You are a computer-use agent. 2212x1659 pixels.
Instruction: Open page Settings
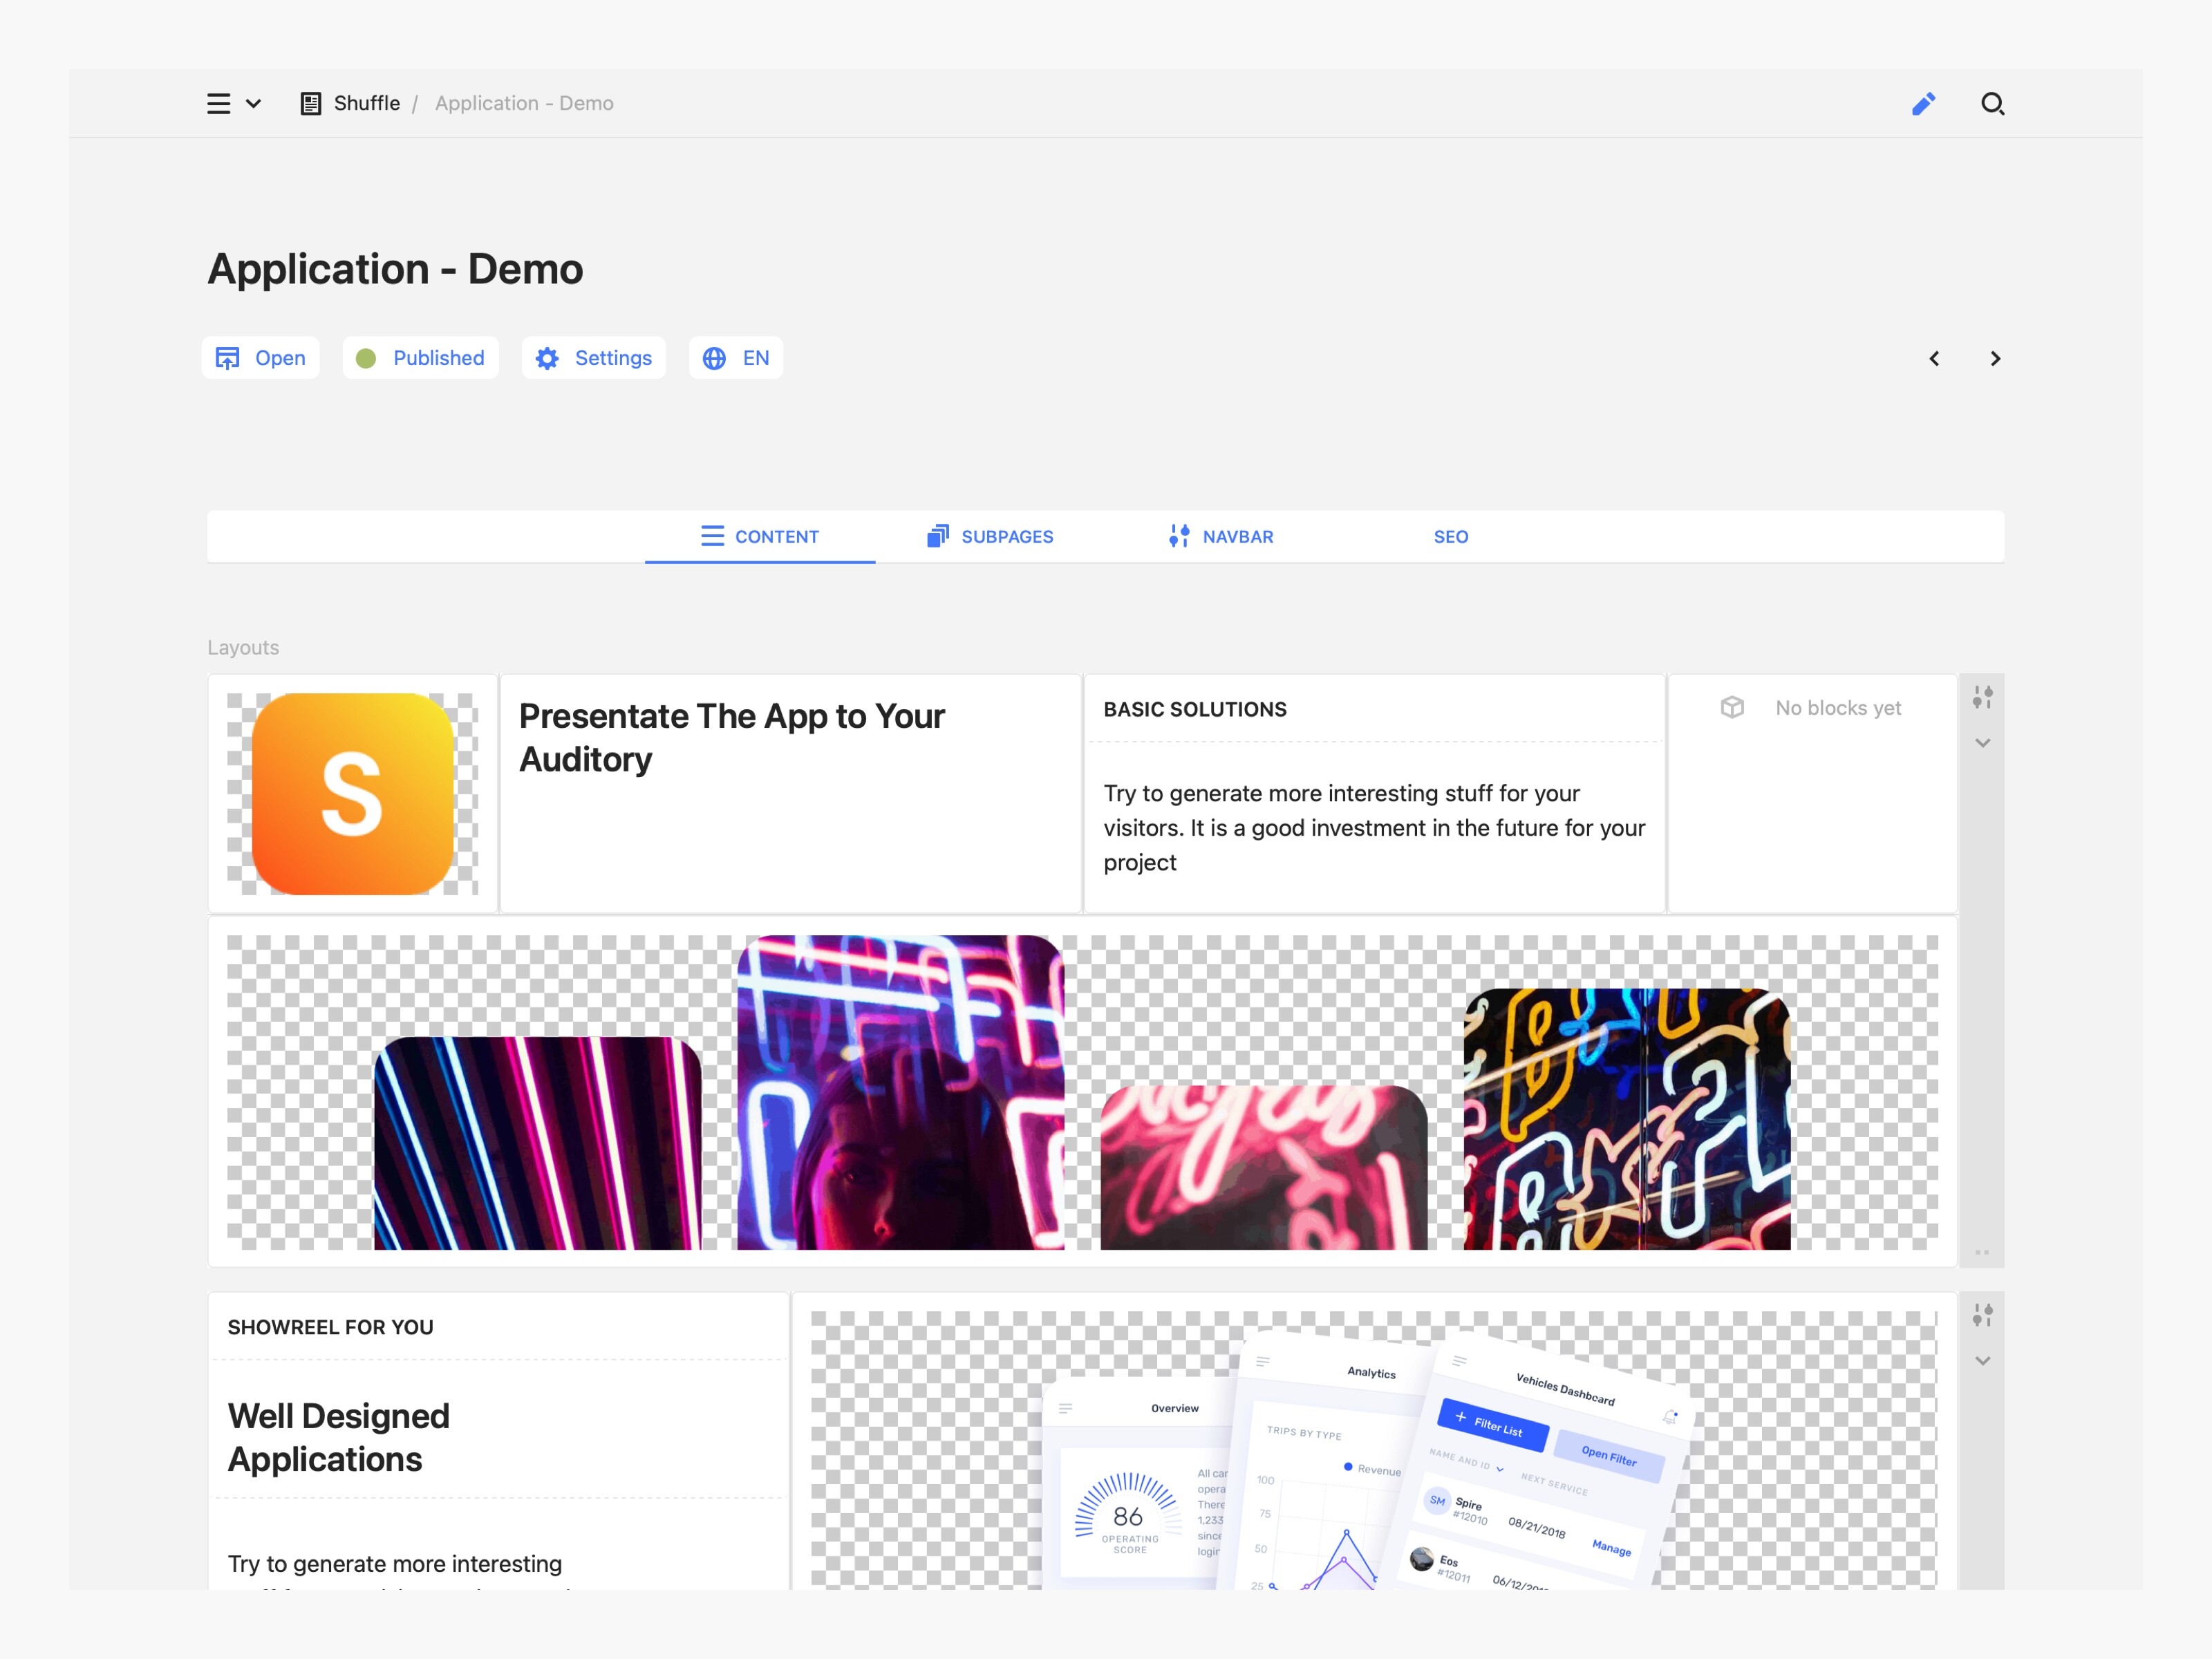(x=593, y=358)
